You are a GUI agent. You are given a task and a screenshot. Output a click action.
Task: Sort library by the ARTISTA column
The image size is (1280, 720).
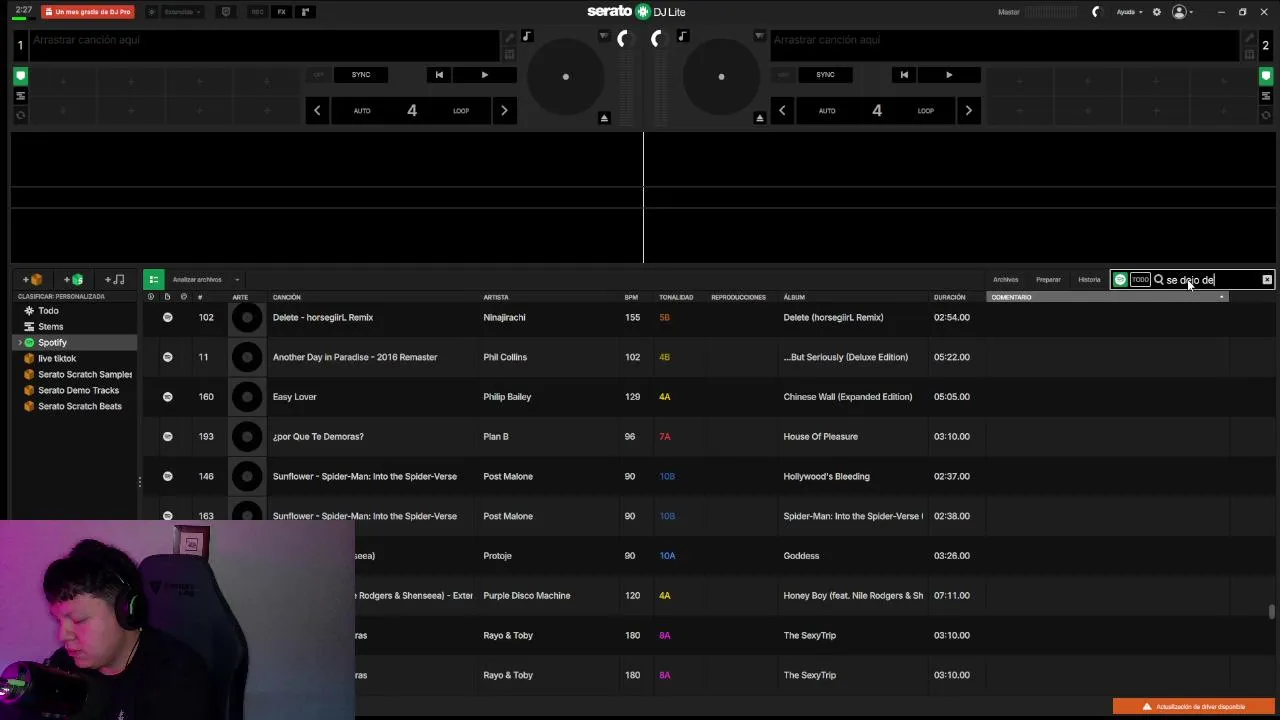(496, 297)
